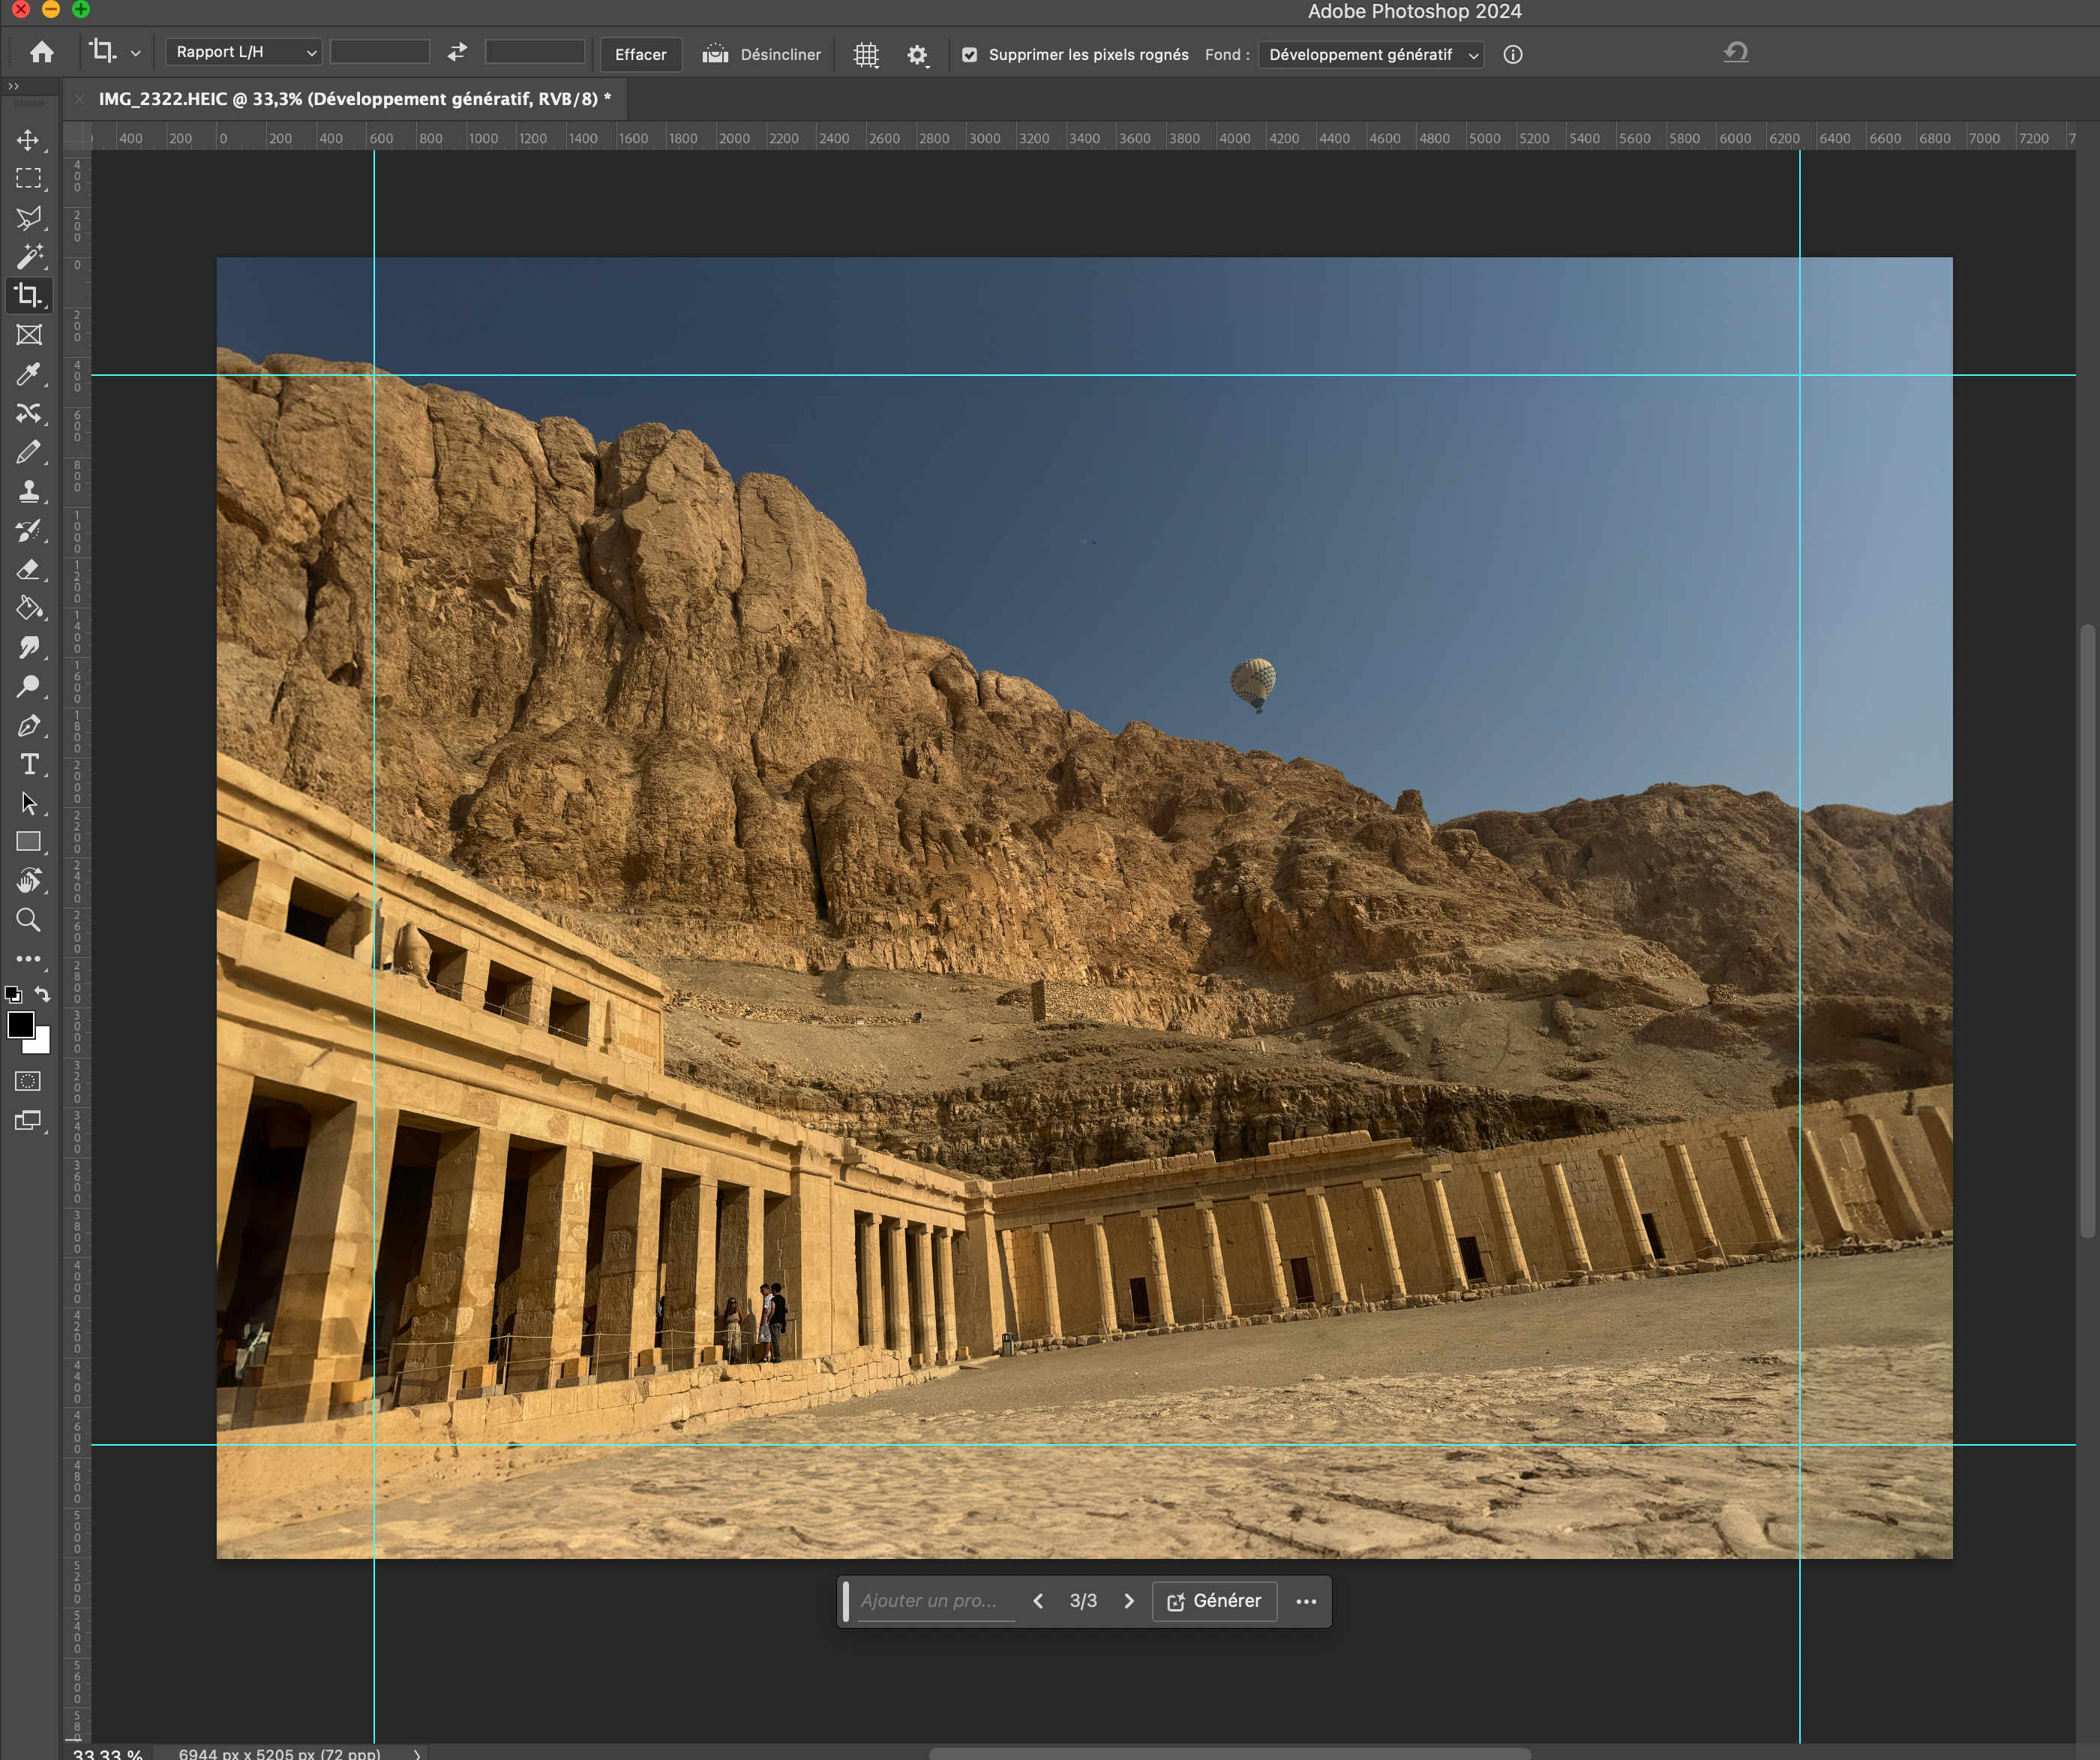This screenshot has height=1760, width=2100.
Task: Swap foreground and background colors
Action: [x=42, y=994]
